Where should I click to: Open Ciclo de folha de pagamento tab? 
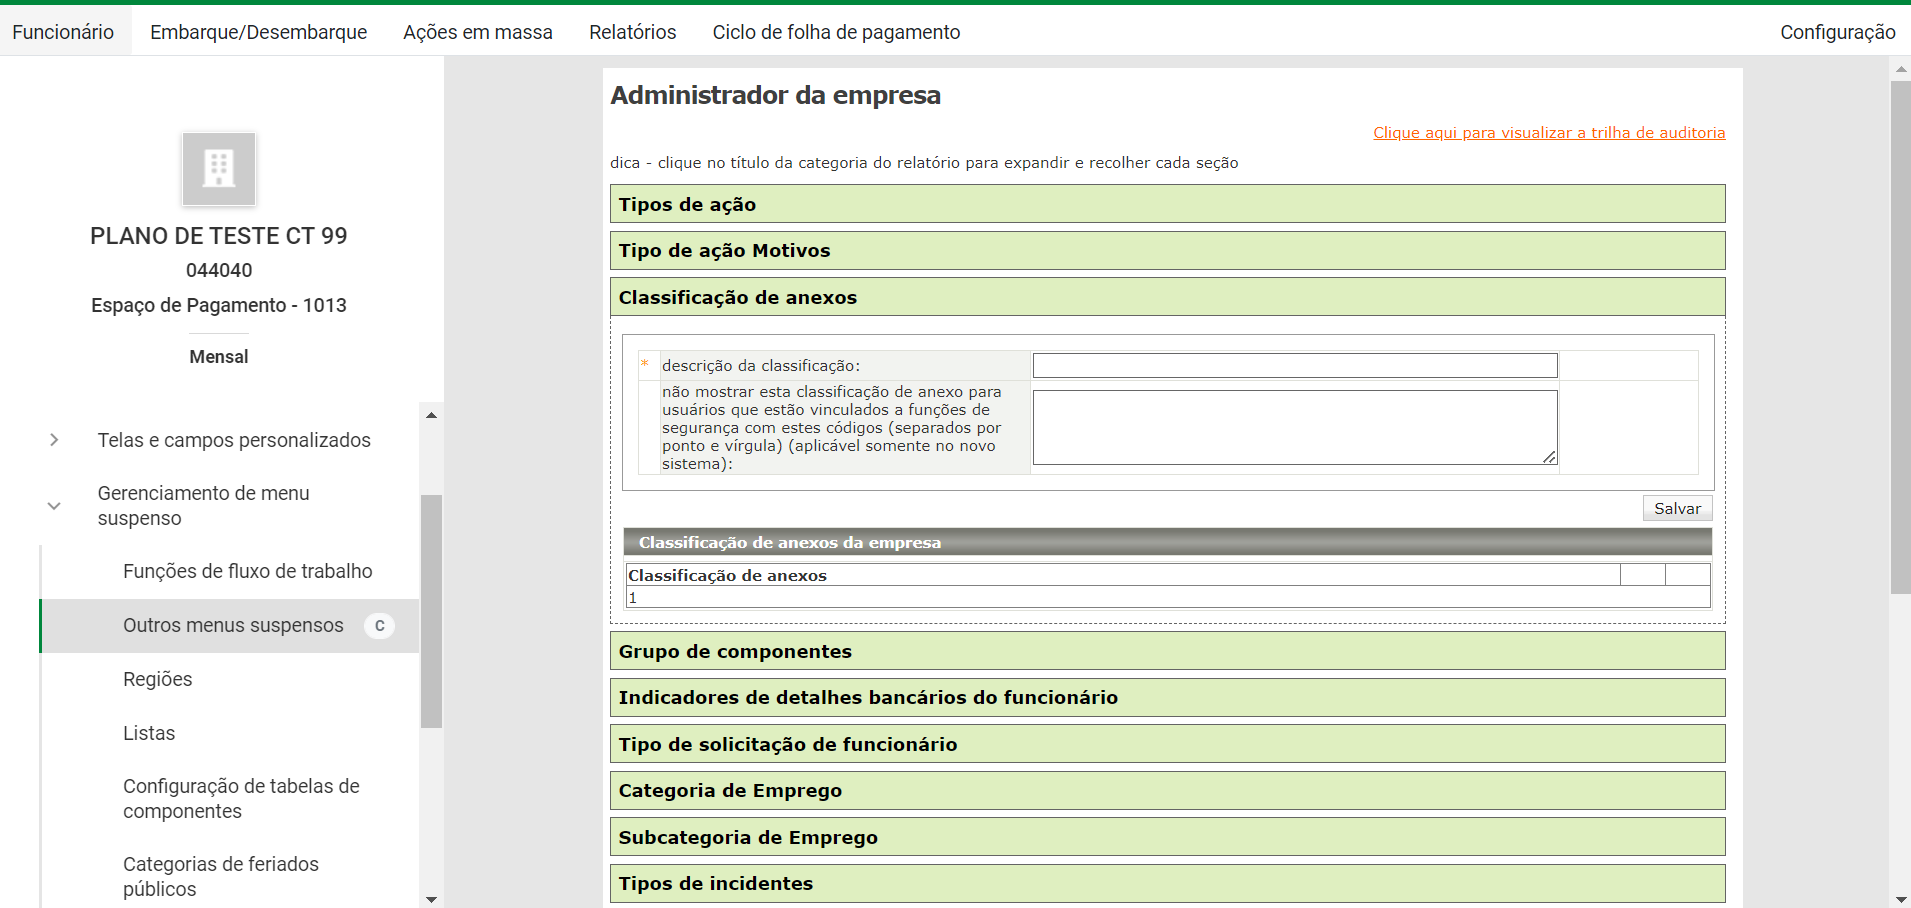coord(836,32)
